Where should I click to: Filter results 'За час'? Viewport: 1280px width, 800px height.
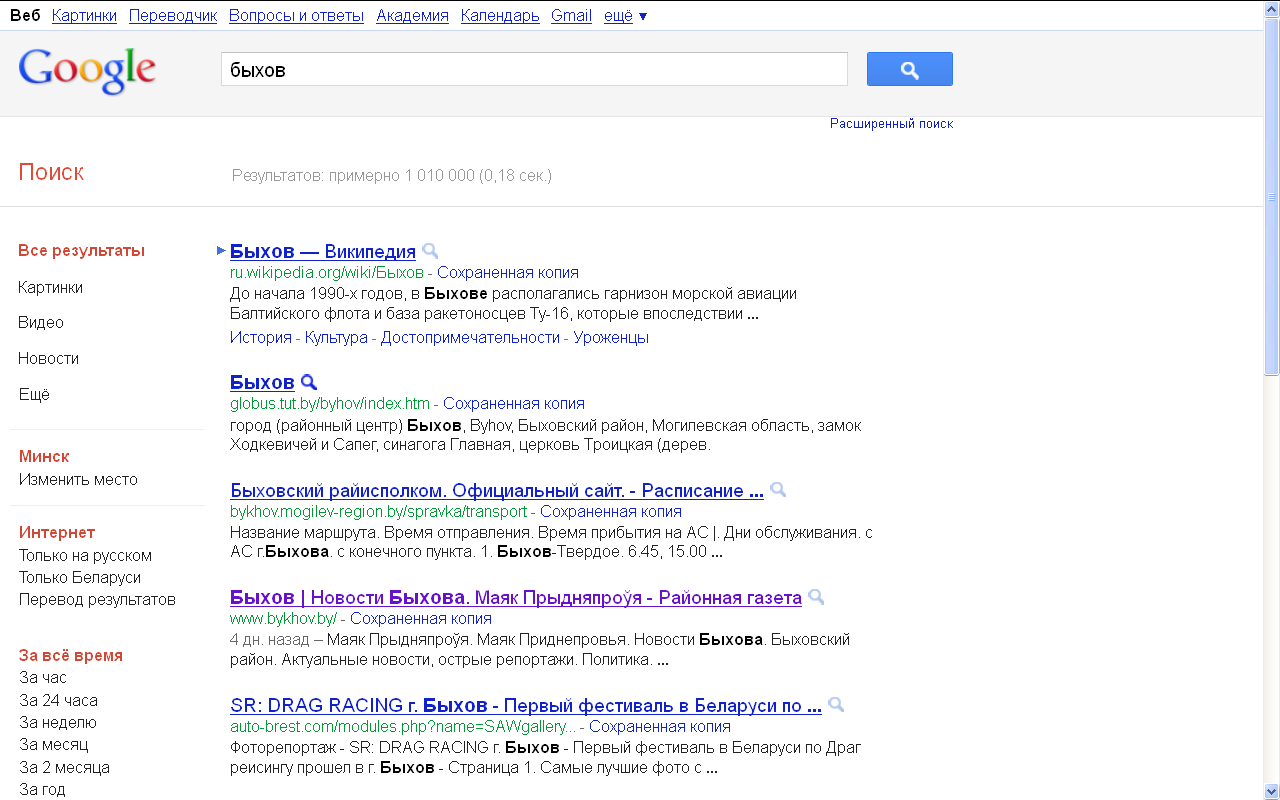click(43, 677)
